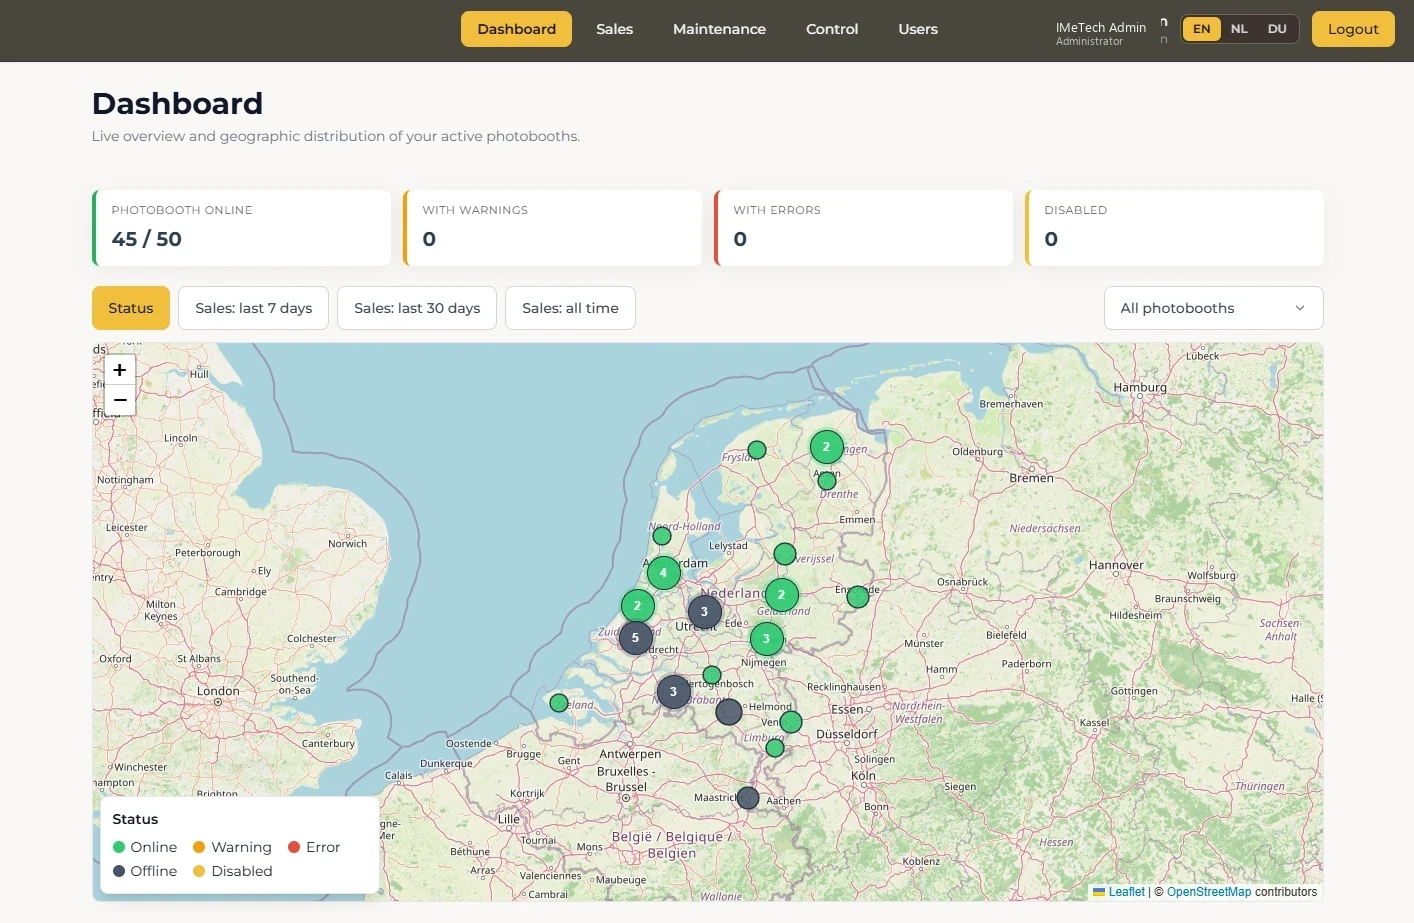Click the With Errors card
1414x923 pixels.
[863, 228]
